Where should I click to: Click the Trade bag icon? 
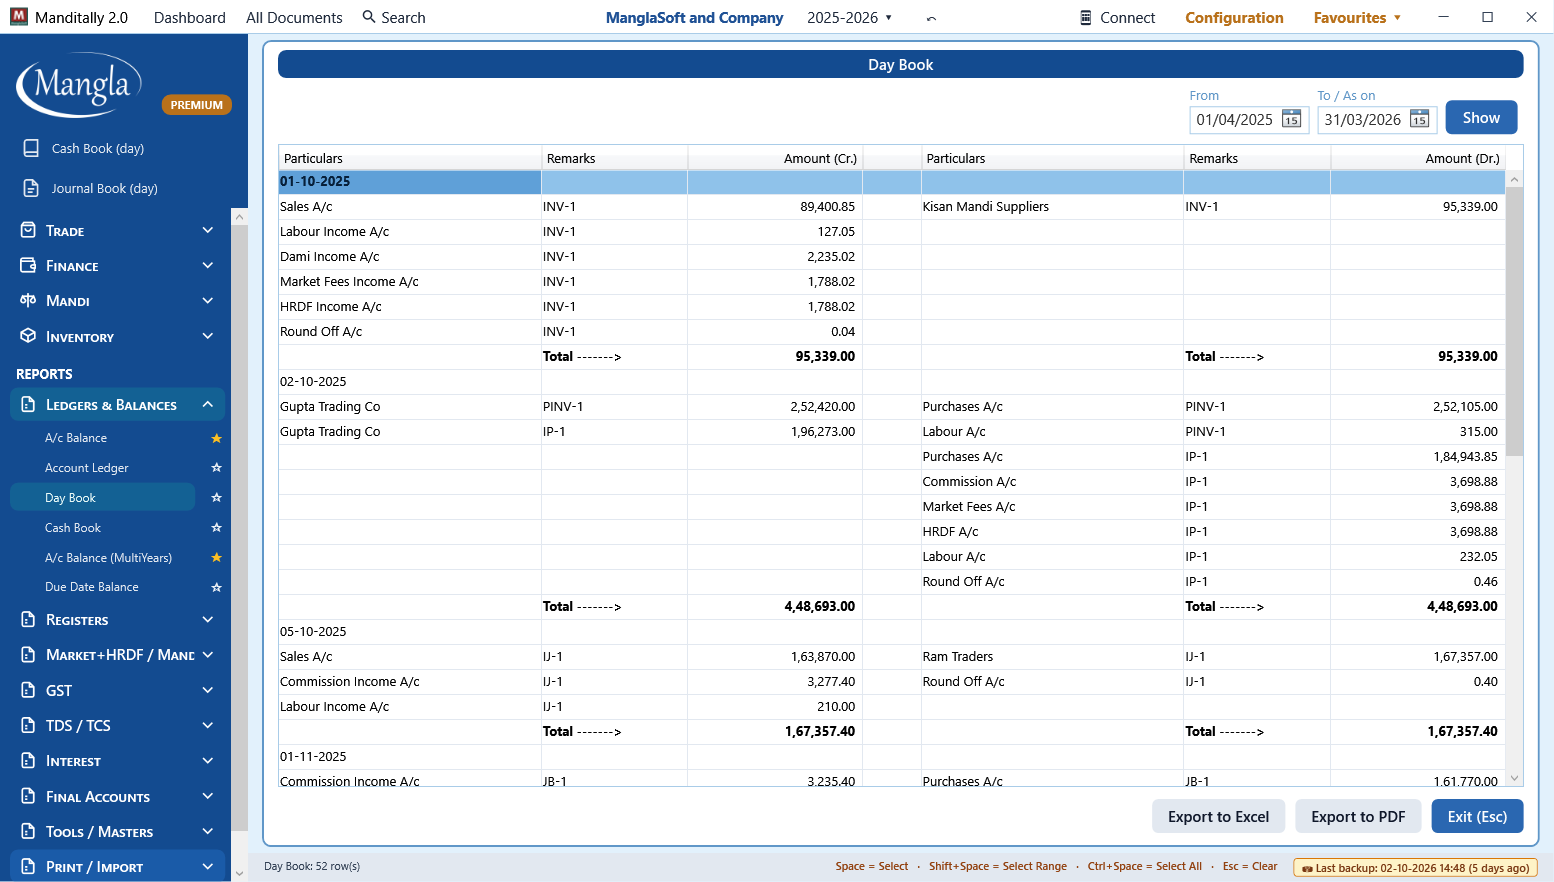click(28, 230)
